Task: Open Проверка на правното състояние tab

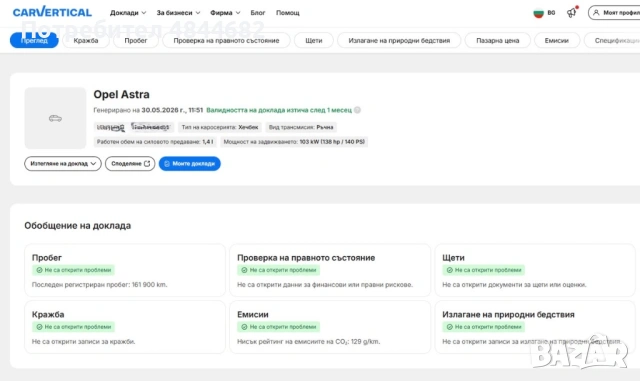Action: pyautogui.click(x=226, y=40)
